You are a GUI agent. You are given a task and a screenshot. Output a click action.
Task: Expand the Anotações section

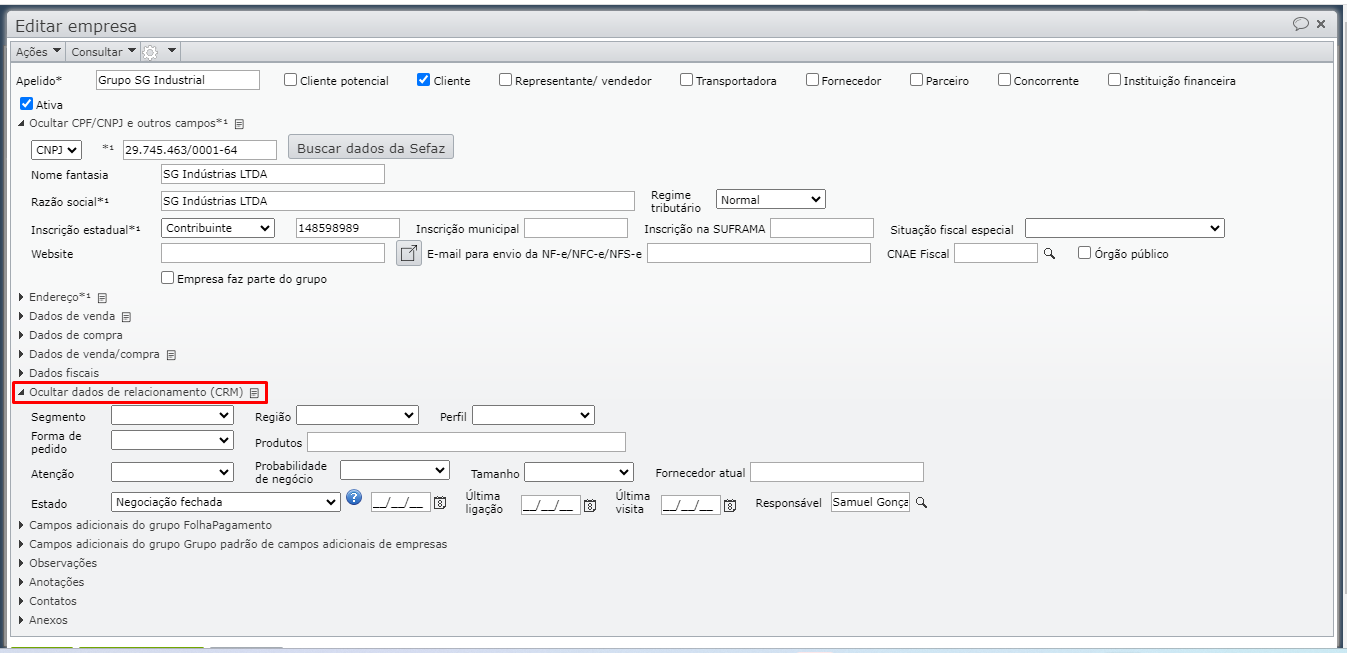[50, 582]
